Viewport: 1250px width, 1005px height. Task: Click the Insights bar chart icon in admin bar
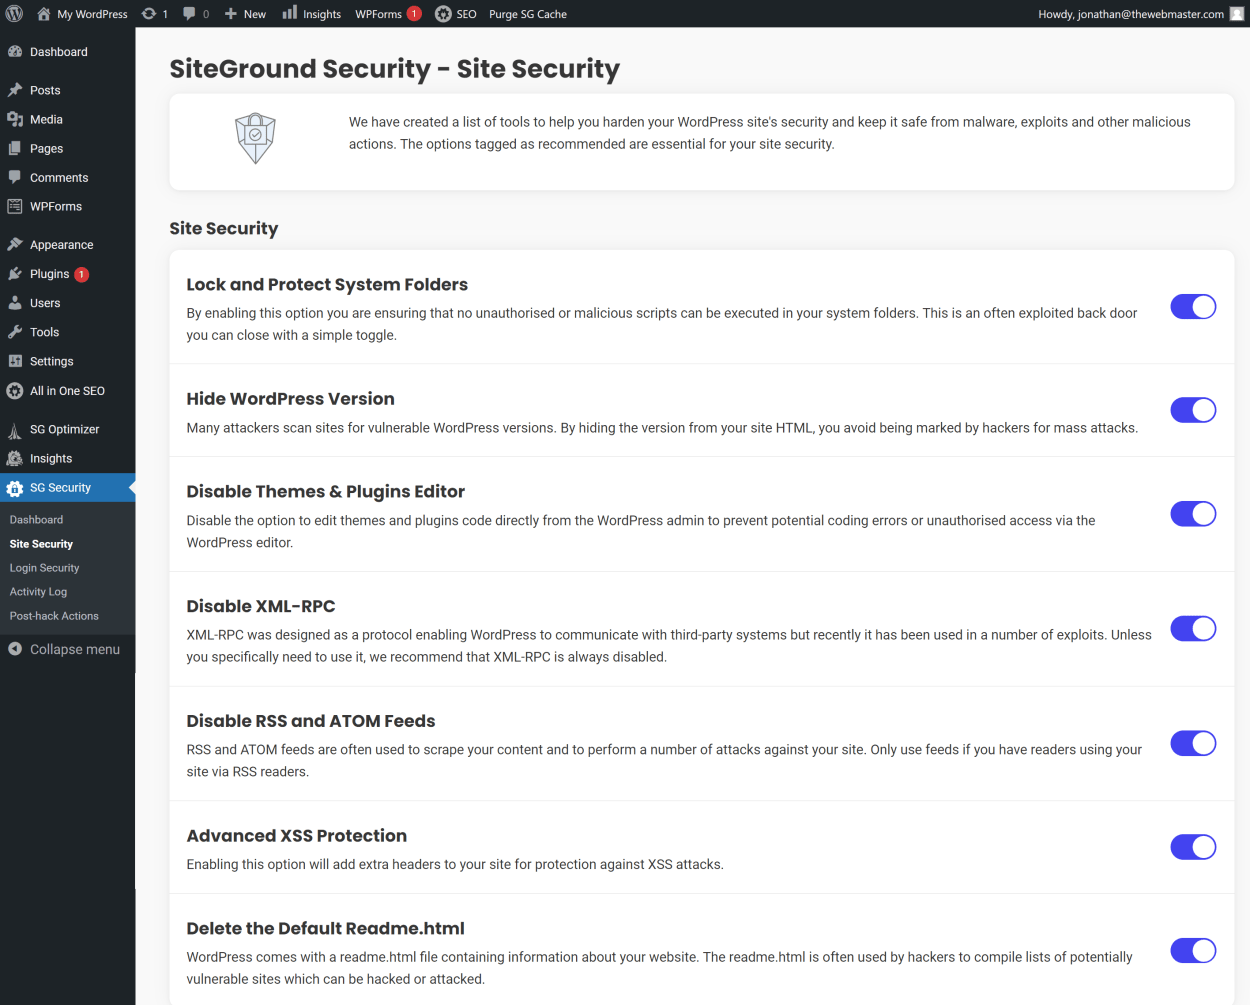[x=290, y=13]
